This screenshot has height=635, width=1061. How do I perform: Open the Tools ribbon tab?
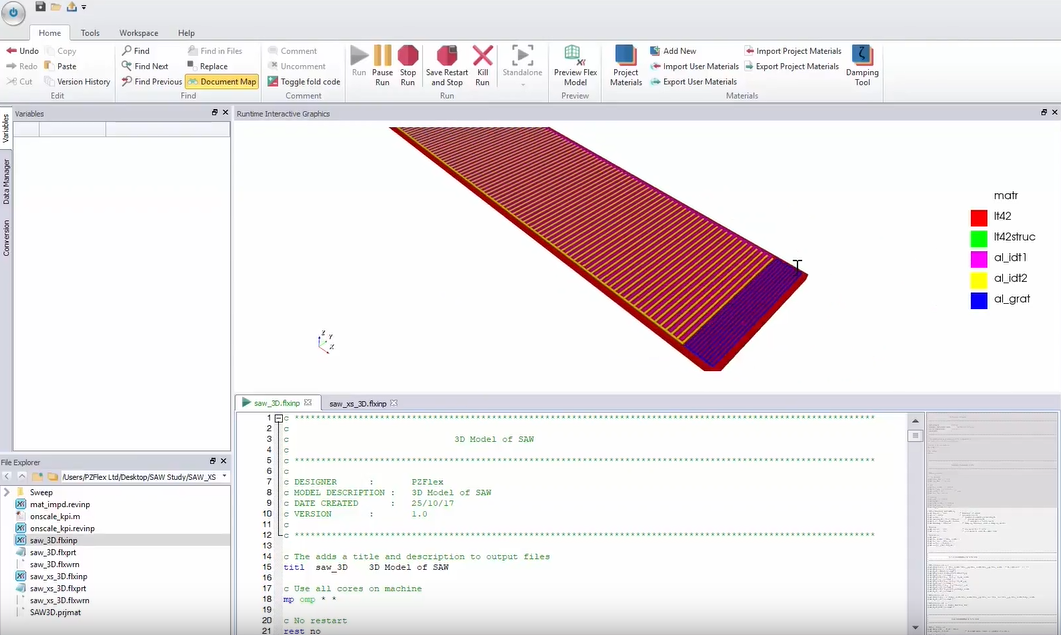[x=90, y=32]
